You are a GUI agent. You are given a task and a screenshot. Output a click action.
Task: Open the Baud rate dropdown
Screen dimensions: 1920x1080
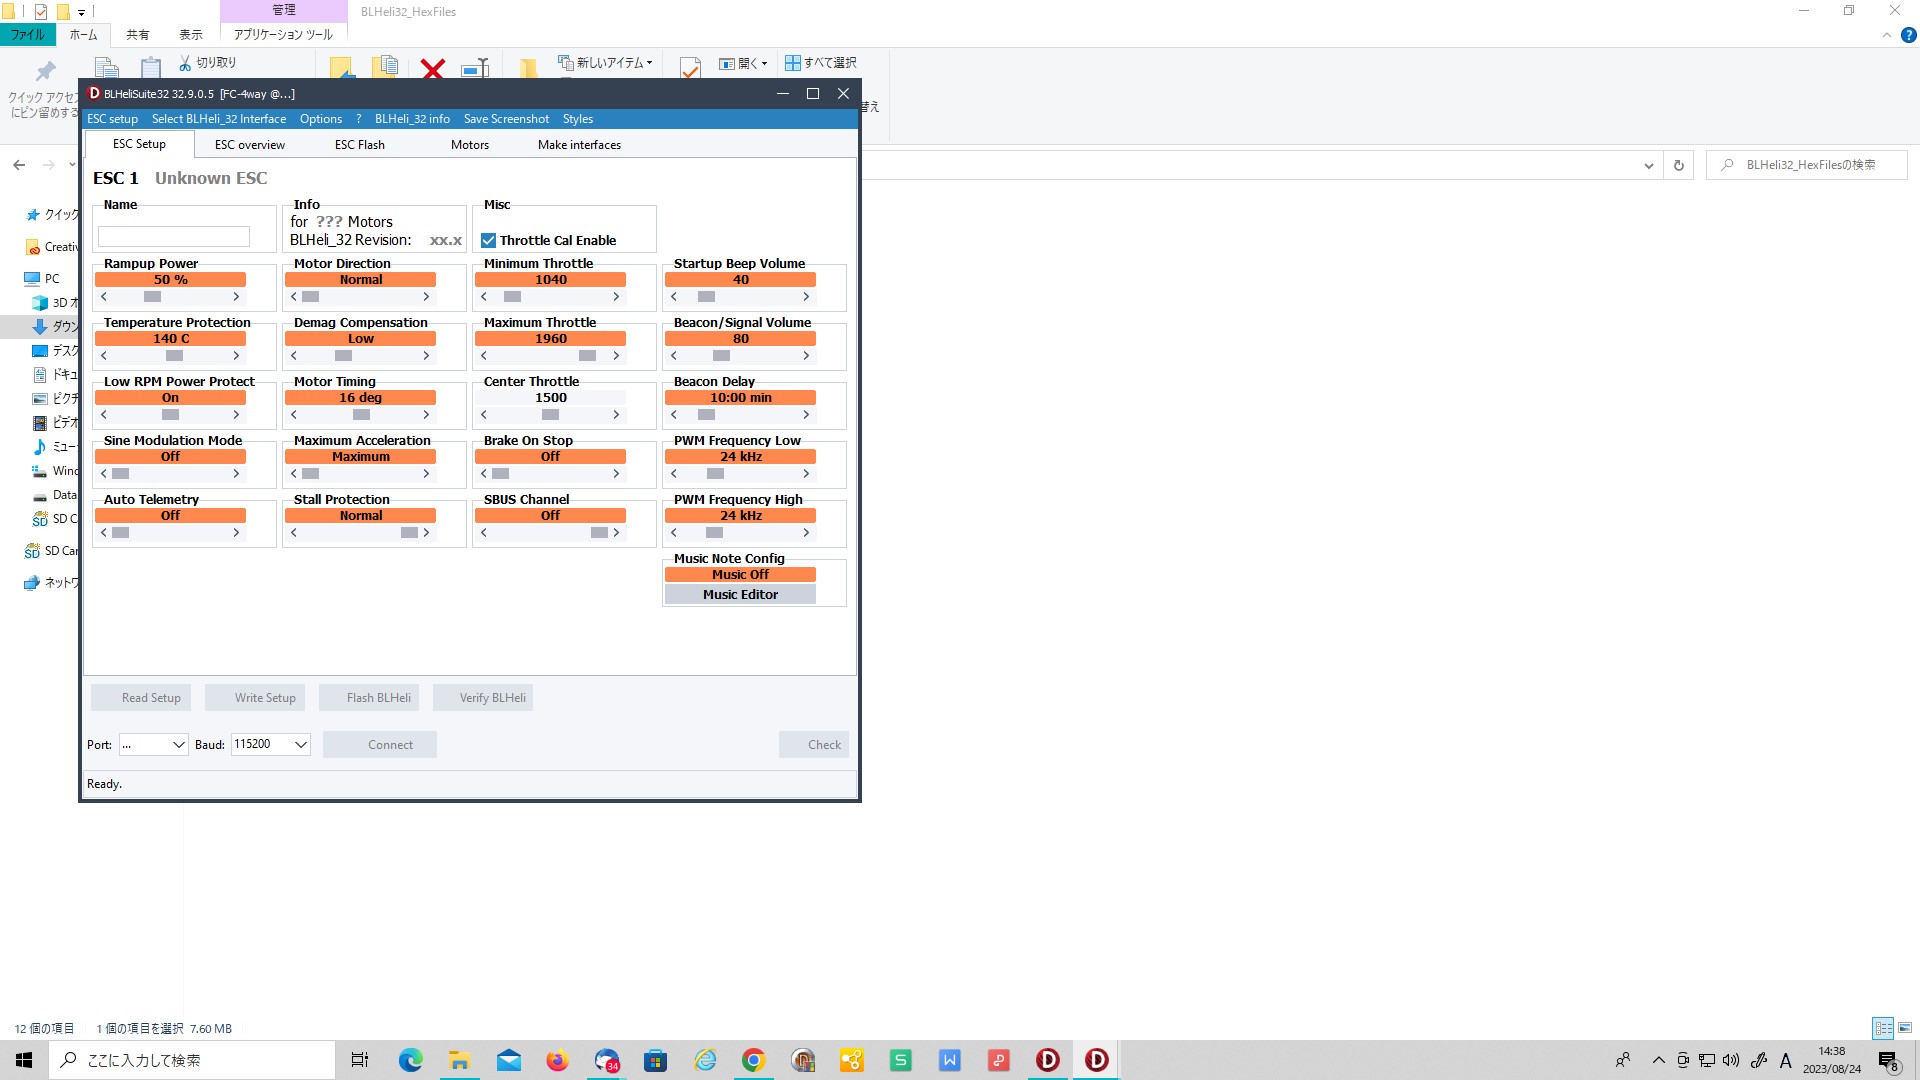click(270, 745)
